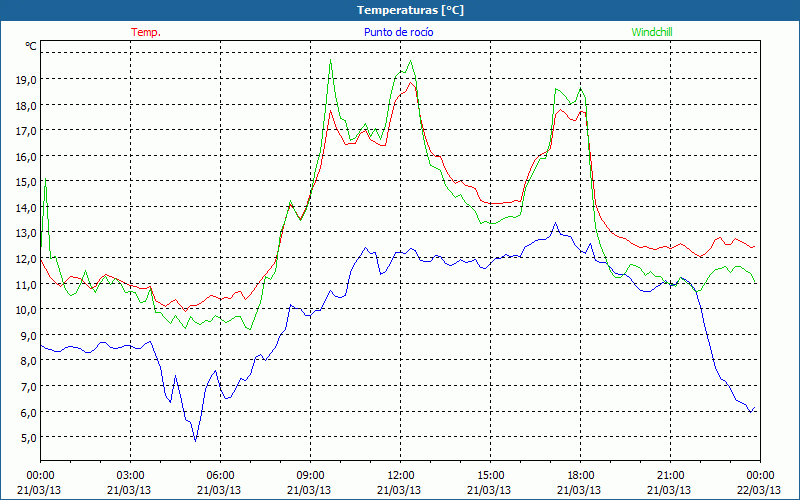The width and height of the screenshot is (800, 500).
Task: Click the 5,0 y-axis value
Action: pyautogui.click(x=29, y=438)
